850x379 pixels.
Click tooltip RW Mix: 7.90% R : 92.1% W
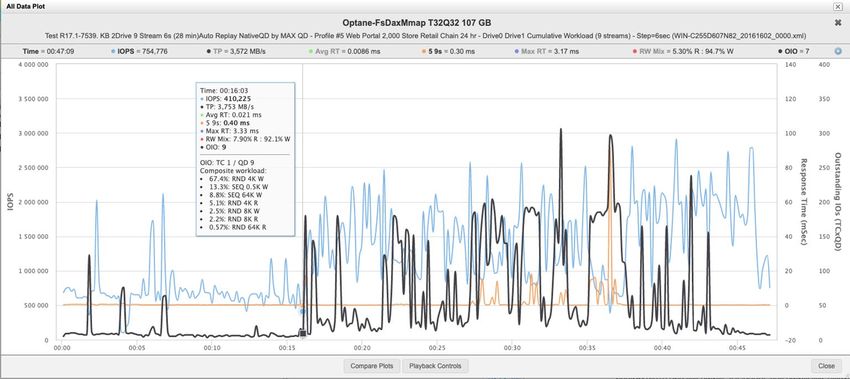245,139
